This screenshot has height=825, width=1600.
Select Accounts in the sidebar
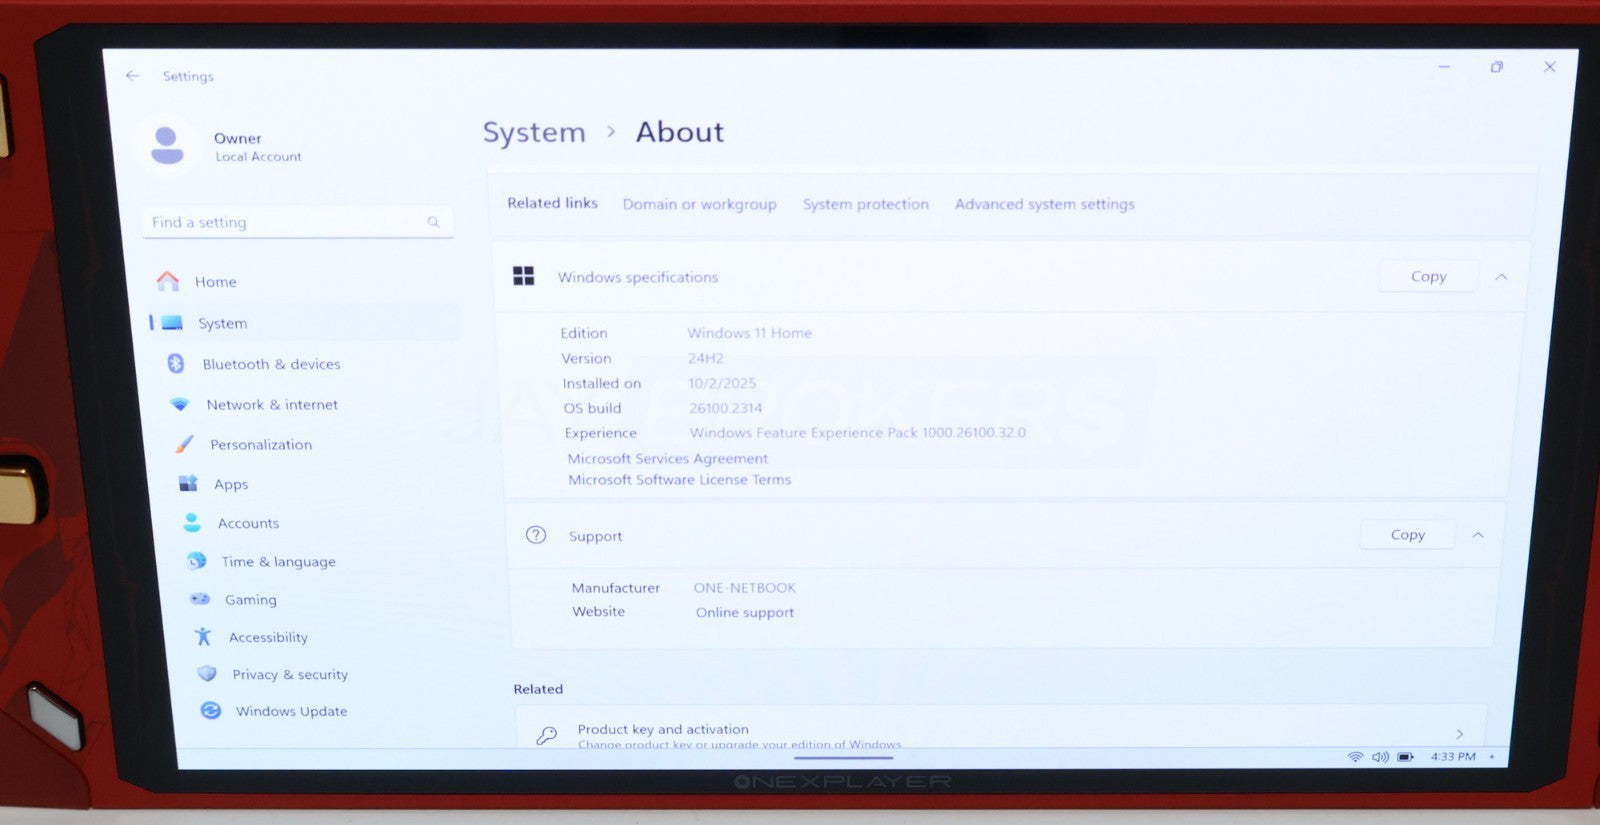[248, 523]
